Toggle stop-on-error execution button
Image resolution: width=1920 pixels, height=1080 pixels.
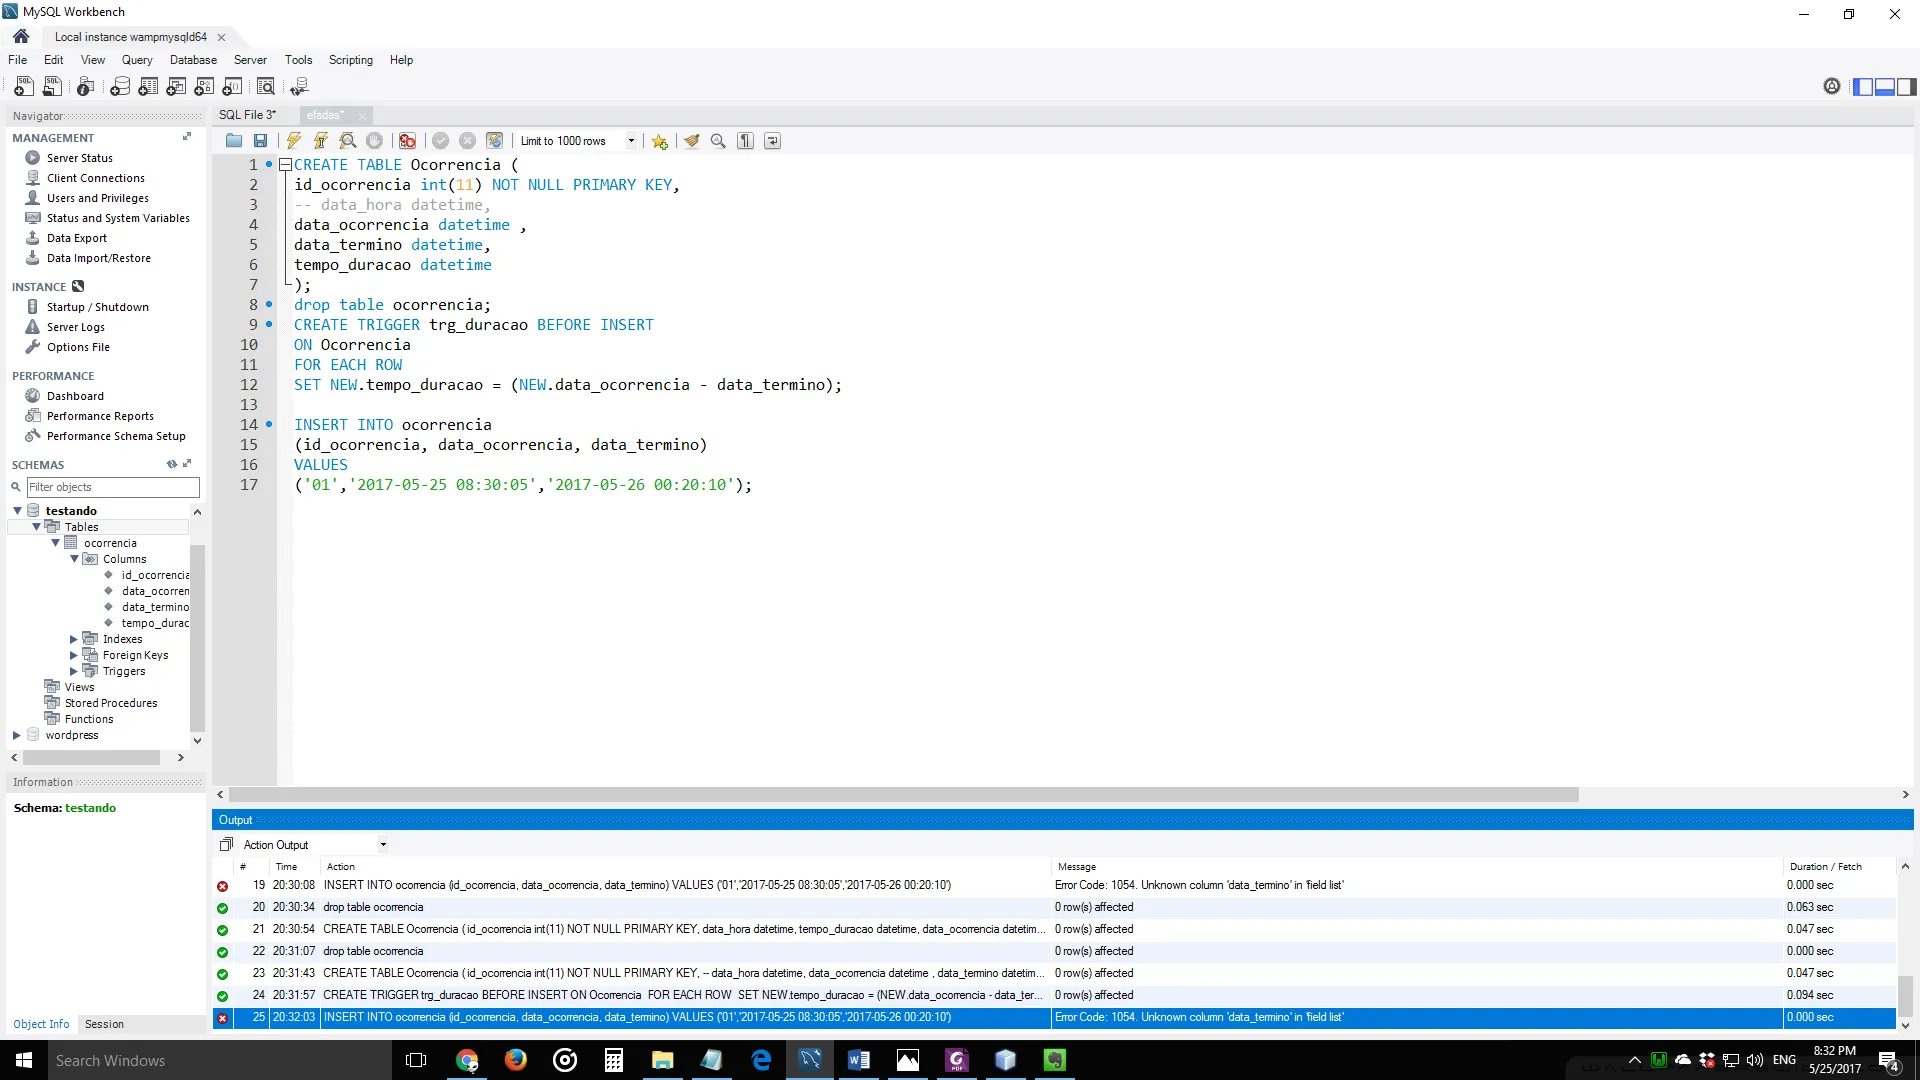[x=407, y=141]
